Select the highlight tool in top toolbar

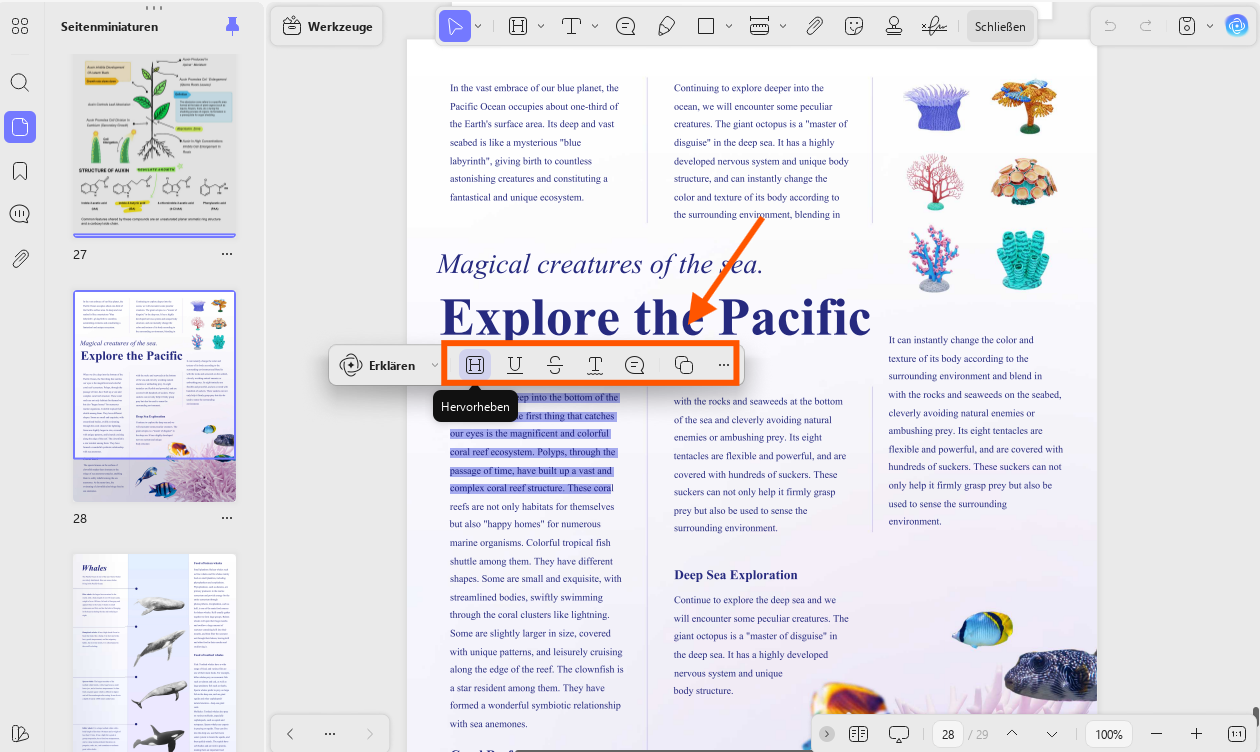click(x=518, y=27)
